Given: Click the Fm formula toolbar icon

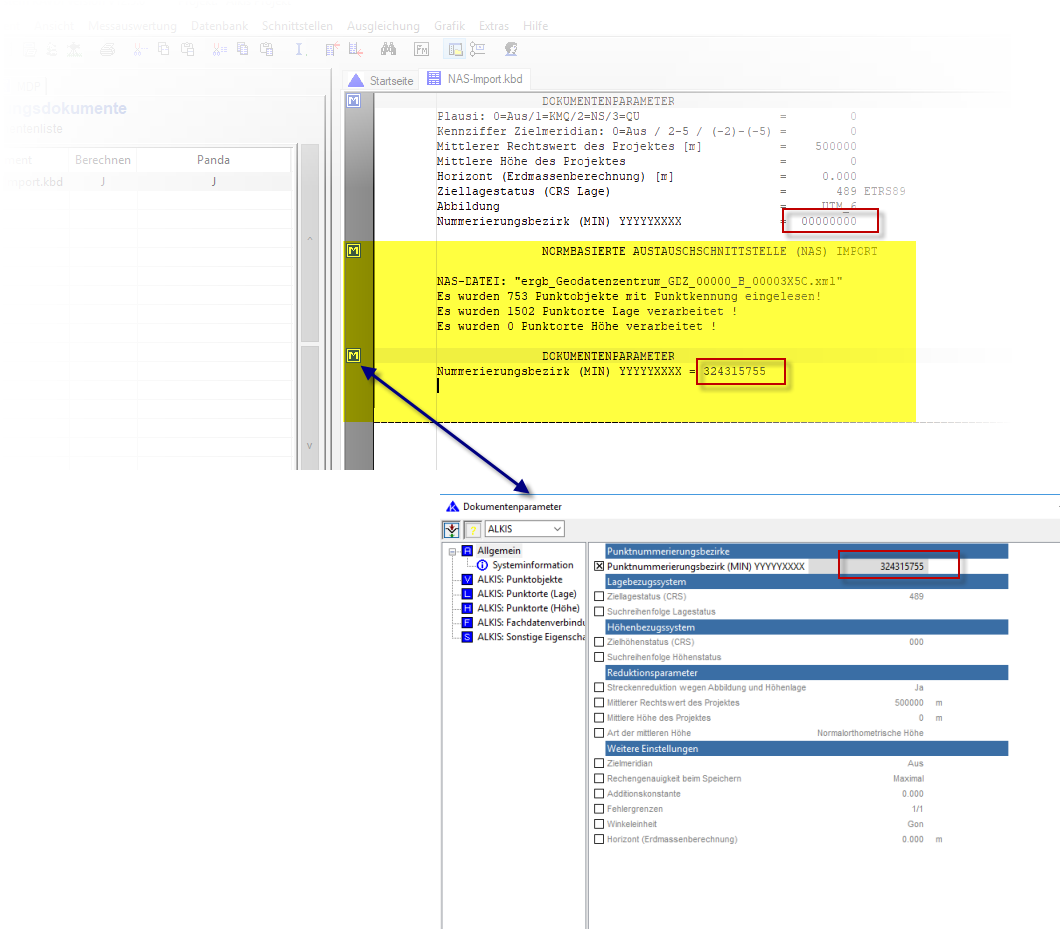Looking at the screenshot, I should [x=422, y=49].
